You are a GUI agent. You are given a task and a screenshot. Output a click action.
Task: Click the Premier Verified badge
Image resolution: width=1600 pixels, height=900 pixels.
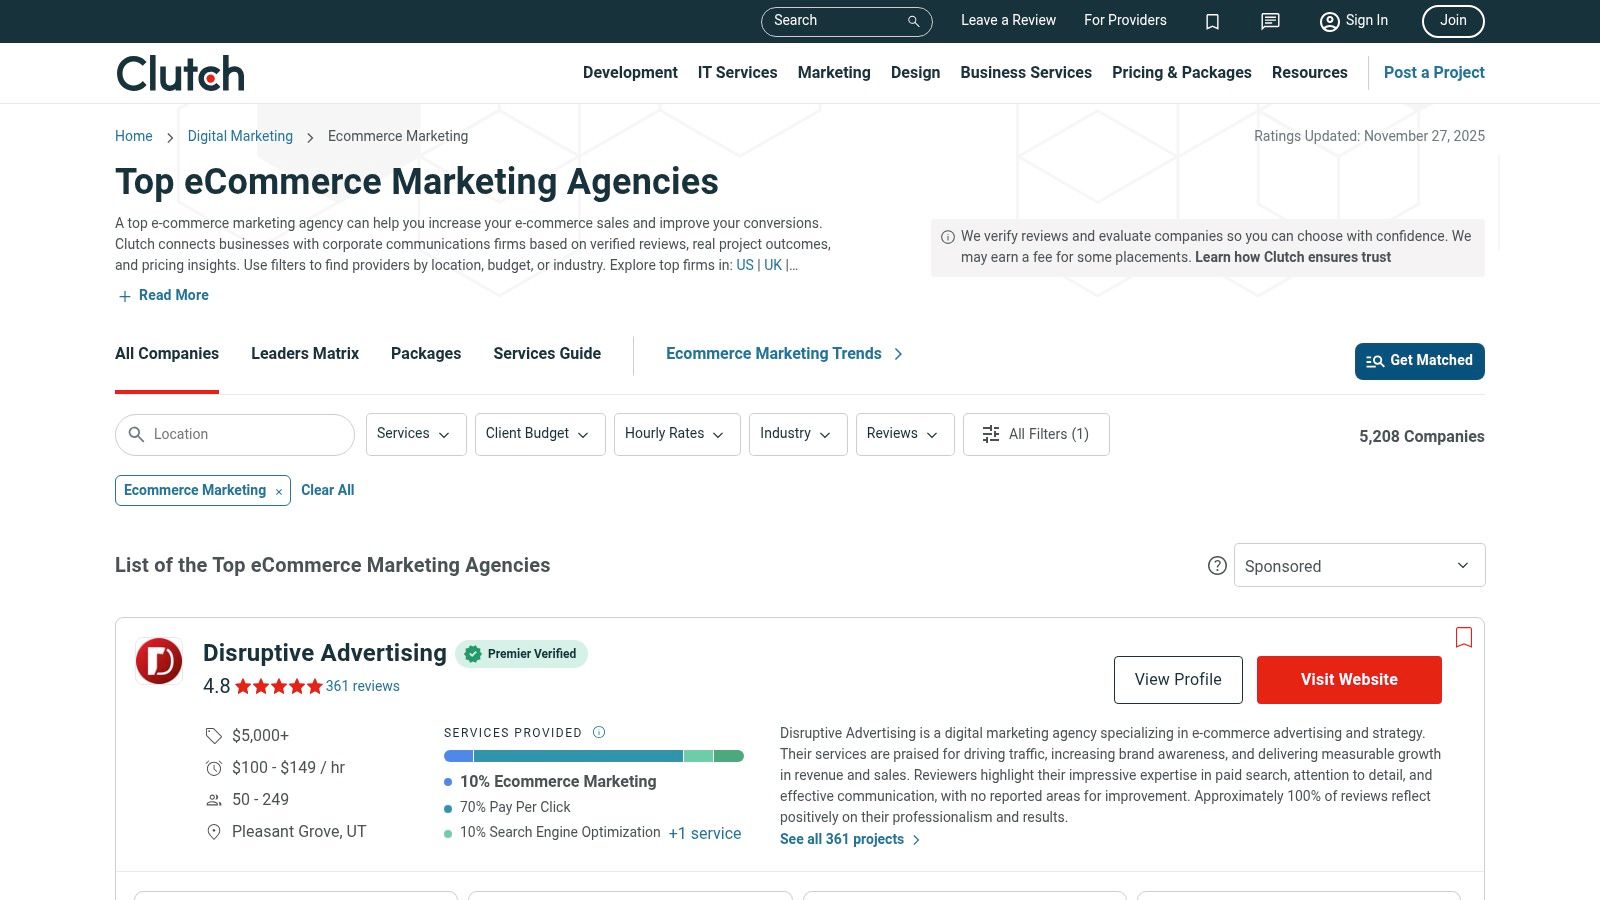[521, 654]
